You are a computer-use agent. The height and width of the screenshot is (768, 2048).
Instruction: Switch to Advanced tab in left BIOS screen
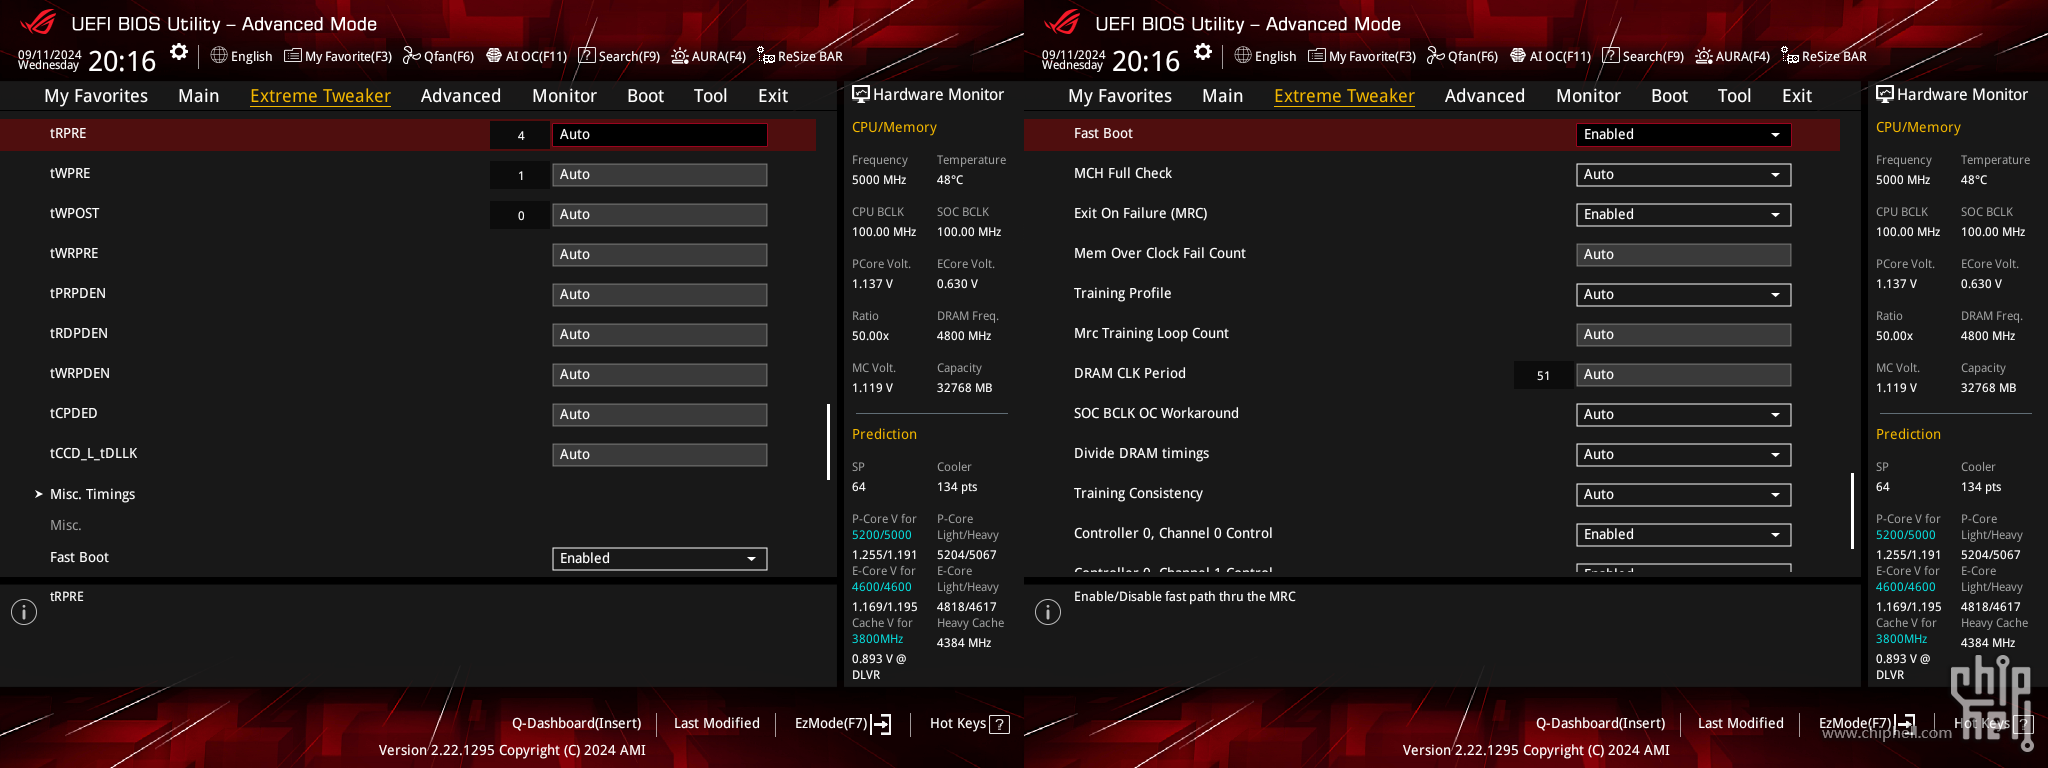pyautogui.click(x=461, y=96)
